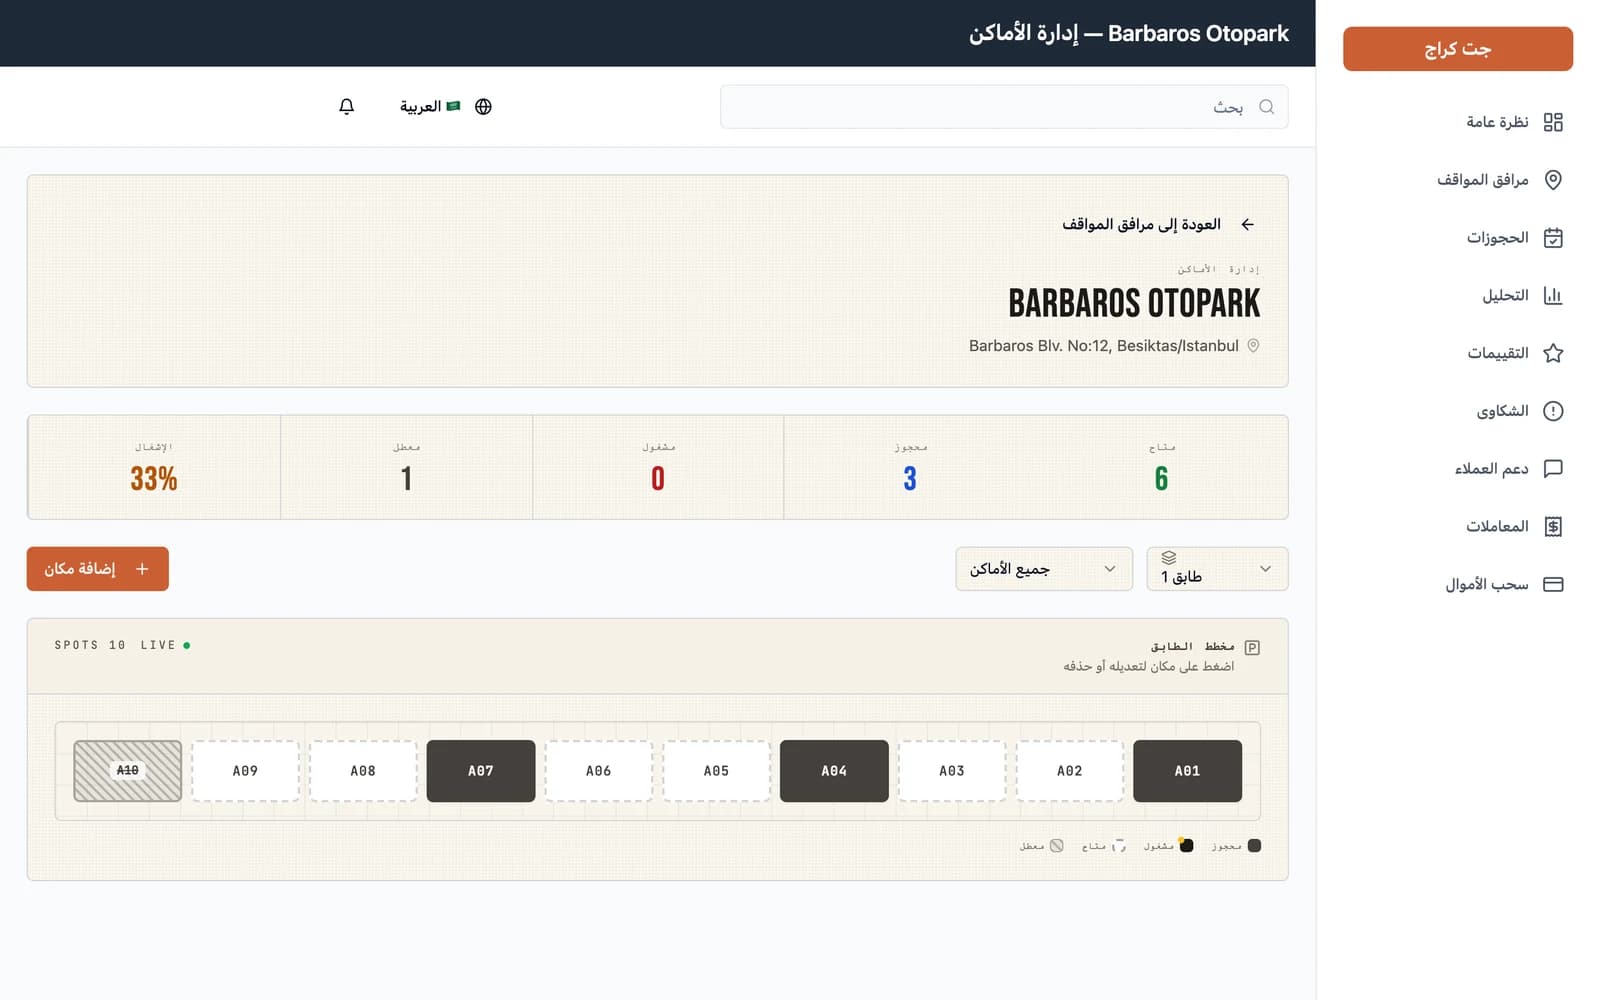
Task: Click the محجوز stat card showing 3
Action: [909, 467]
